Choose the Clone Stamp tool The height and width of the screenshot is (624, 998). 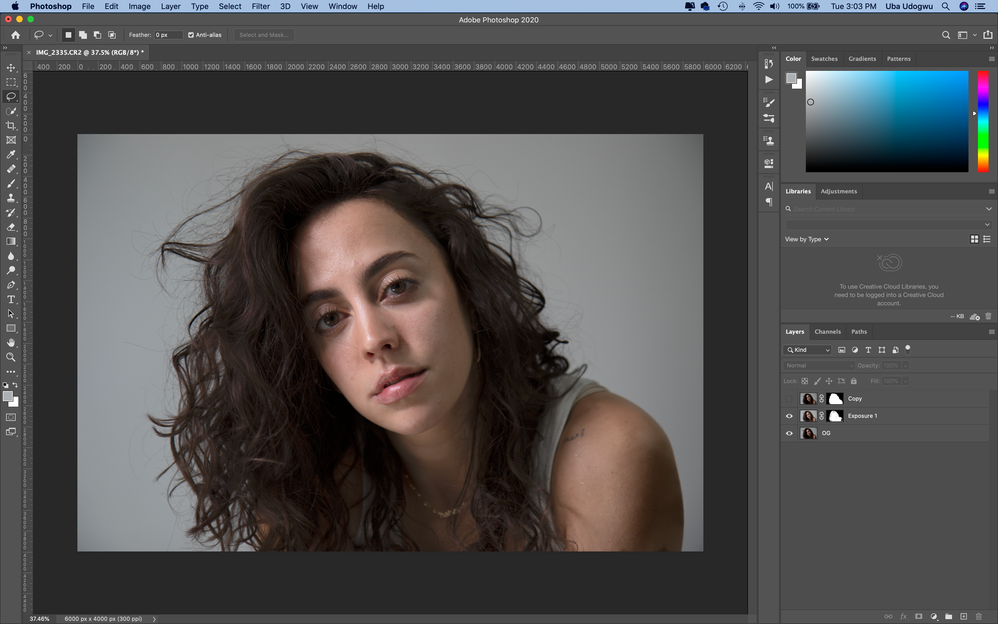[x=11, y=198]
